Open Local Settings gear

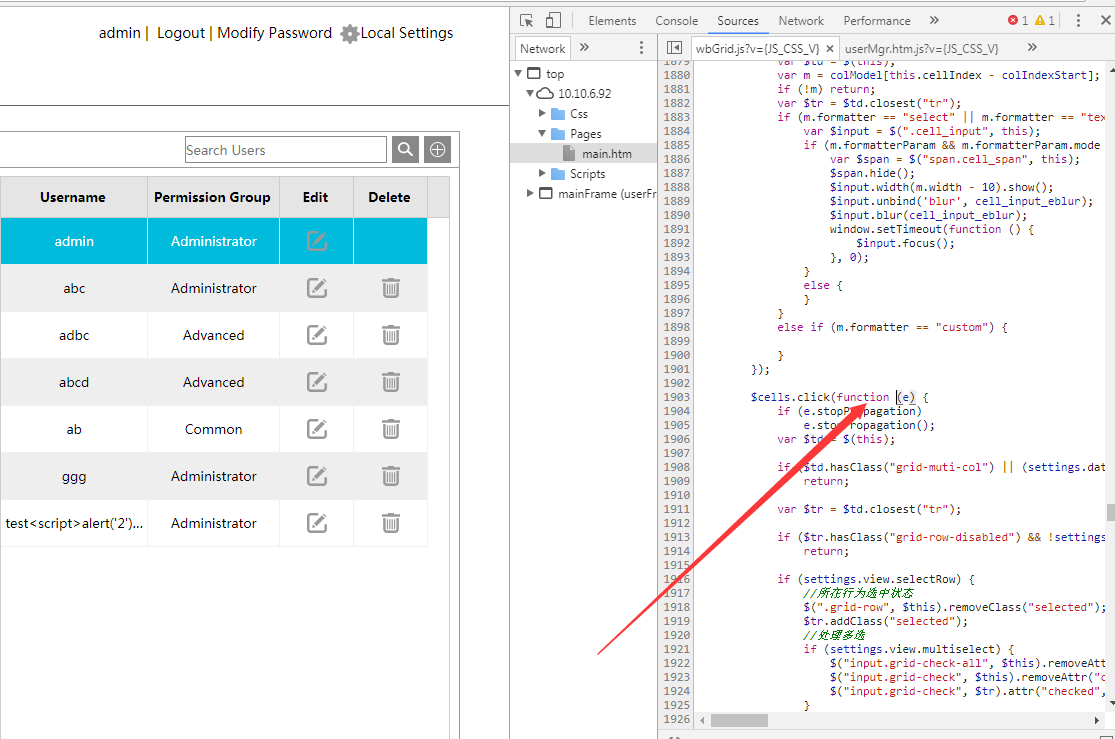349,33
